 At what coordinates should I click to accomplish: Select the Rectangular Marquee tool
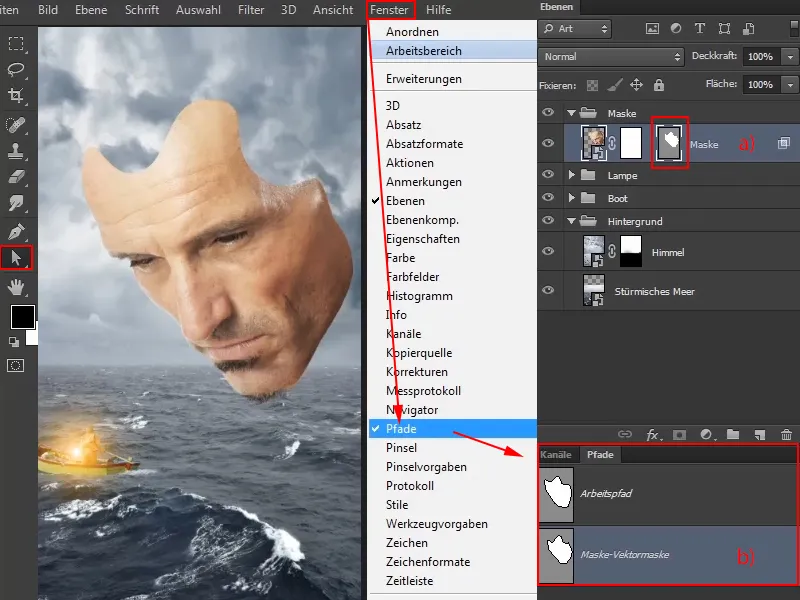point(16,43)
